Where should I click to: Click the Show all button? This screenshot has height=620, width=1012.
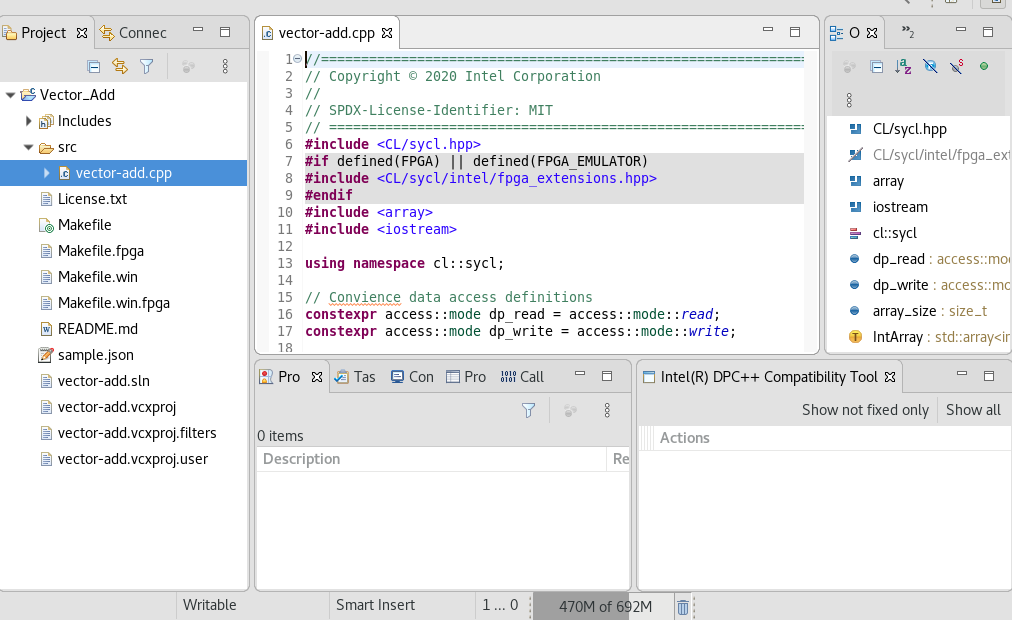[973, 410]
